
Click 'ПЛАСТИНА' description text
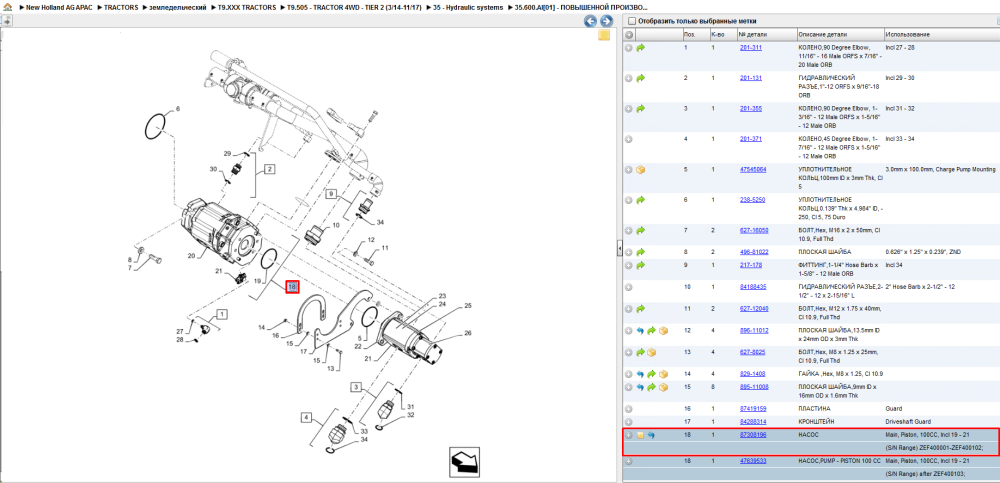tap(814, 409)
